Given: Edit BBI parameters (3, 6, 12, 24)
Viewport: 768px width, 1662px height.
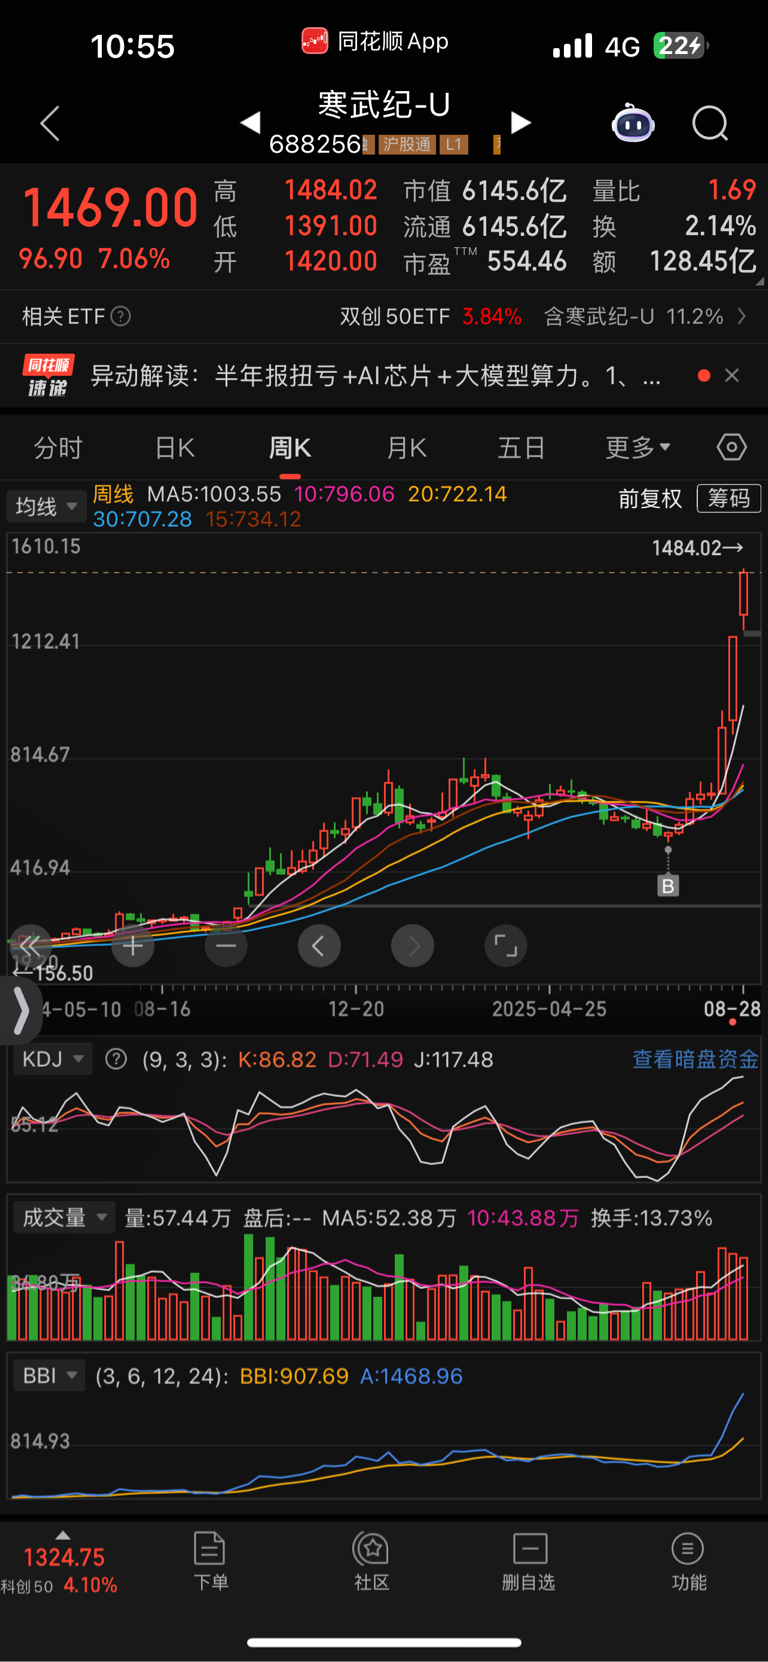Looking at the screenshot, I should point(163,1376).
